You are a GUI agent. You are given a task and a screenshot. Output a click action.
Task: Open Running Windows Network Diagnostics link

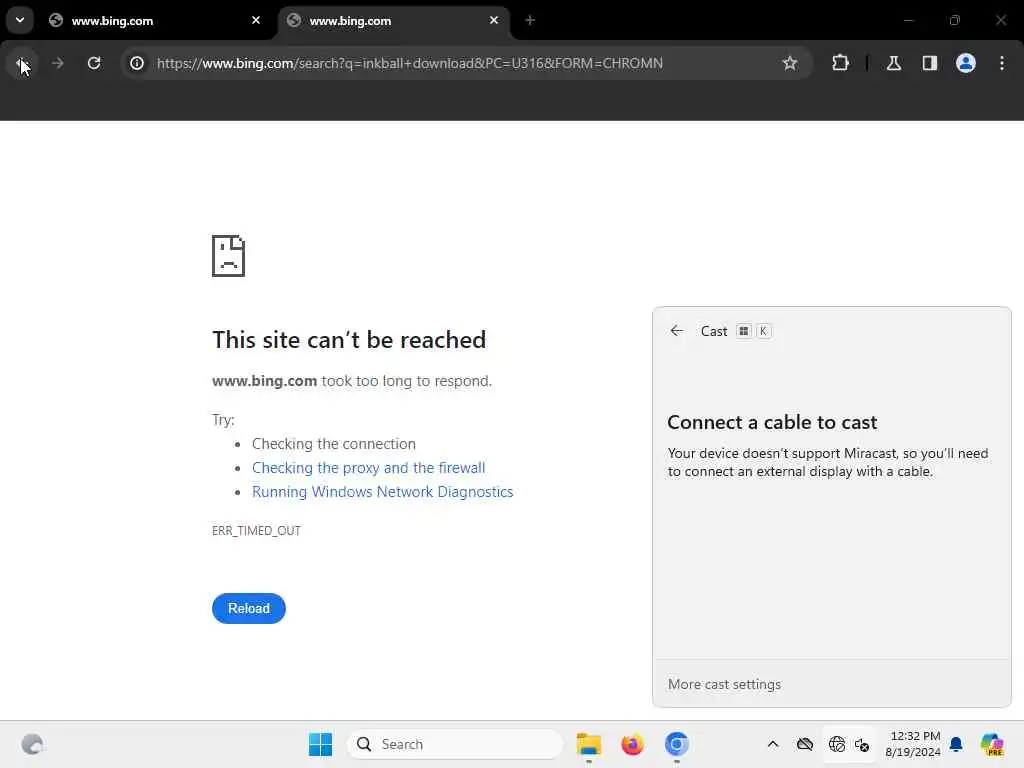pos(383,492)
